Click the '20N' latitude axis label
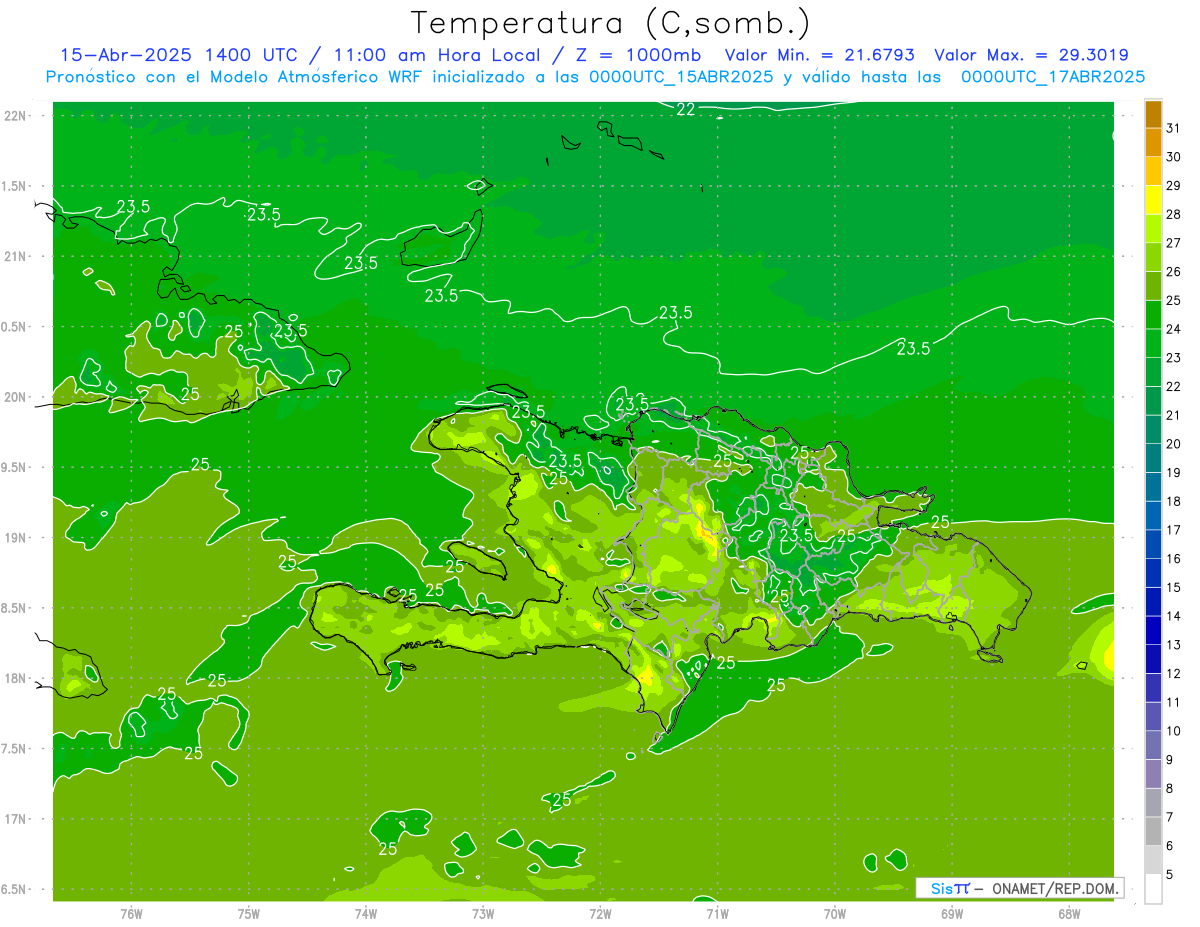 (x=15, y=398)
